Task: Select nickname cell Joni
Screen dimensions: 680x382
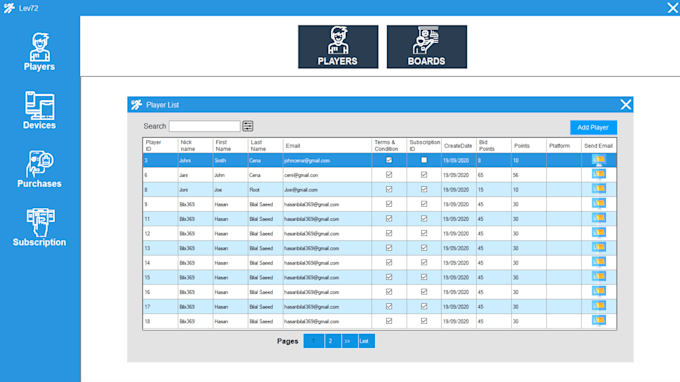Action: click(x=195, y=190)
